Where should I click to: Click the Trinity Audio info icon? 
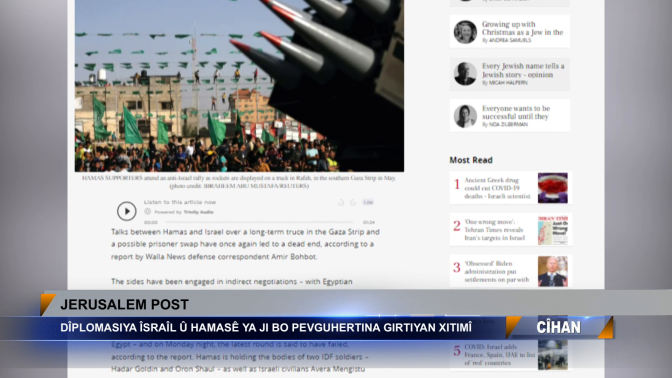coord(147,212)
